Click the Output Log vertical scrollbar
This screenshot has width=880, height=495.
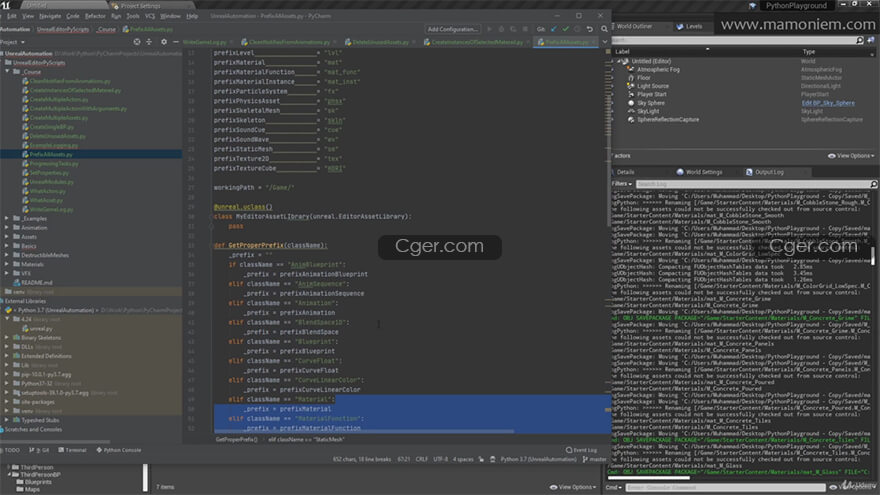[873, 255]
